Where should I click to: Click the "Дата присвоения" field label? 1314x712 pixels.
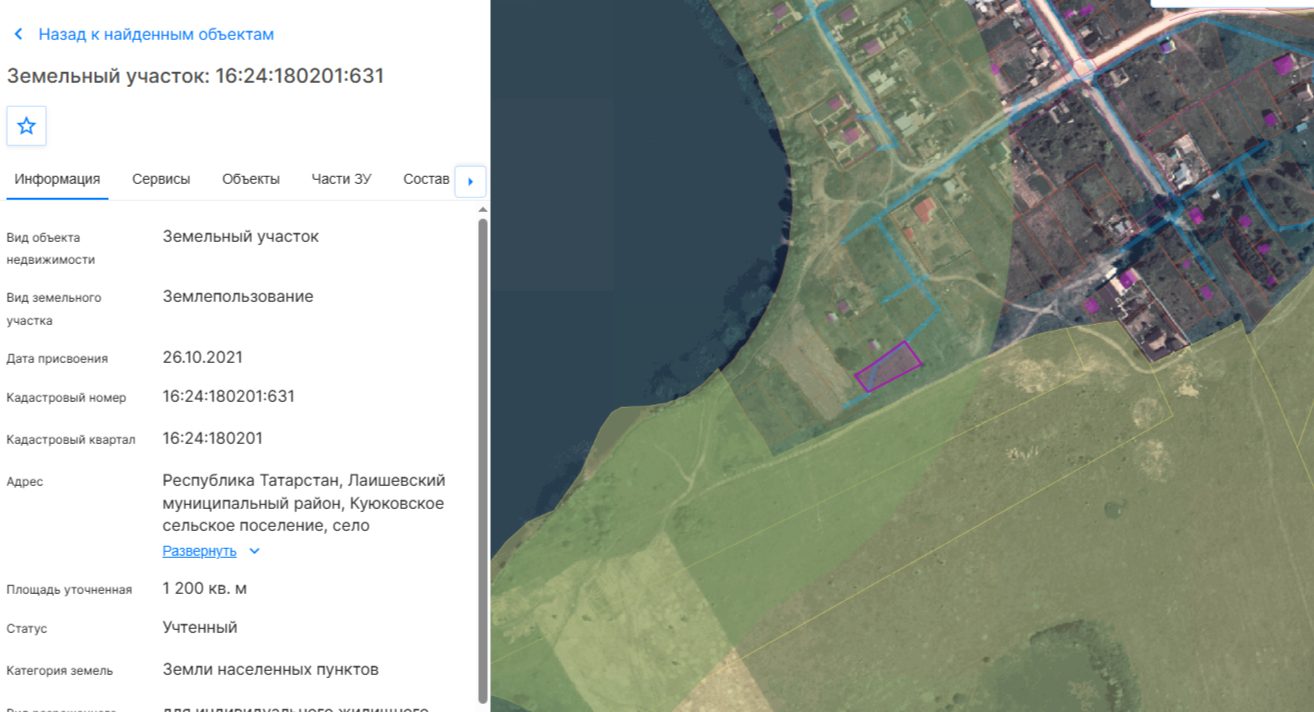click(57, 359)
